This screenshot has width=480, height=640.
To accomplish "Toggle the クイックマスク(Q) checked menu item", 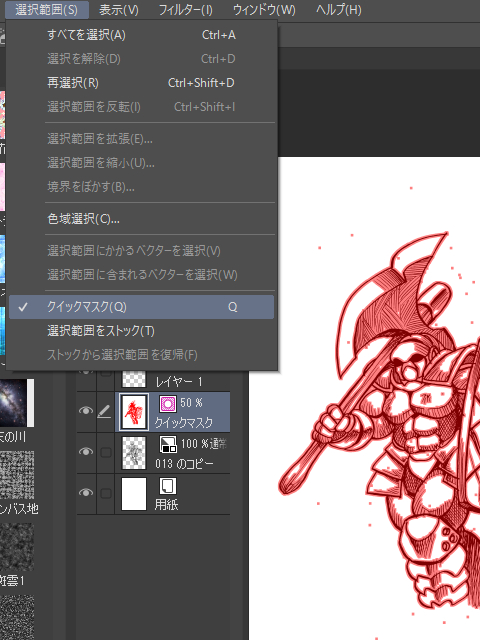I will pos(141,307).
